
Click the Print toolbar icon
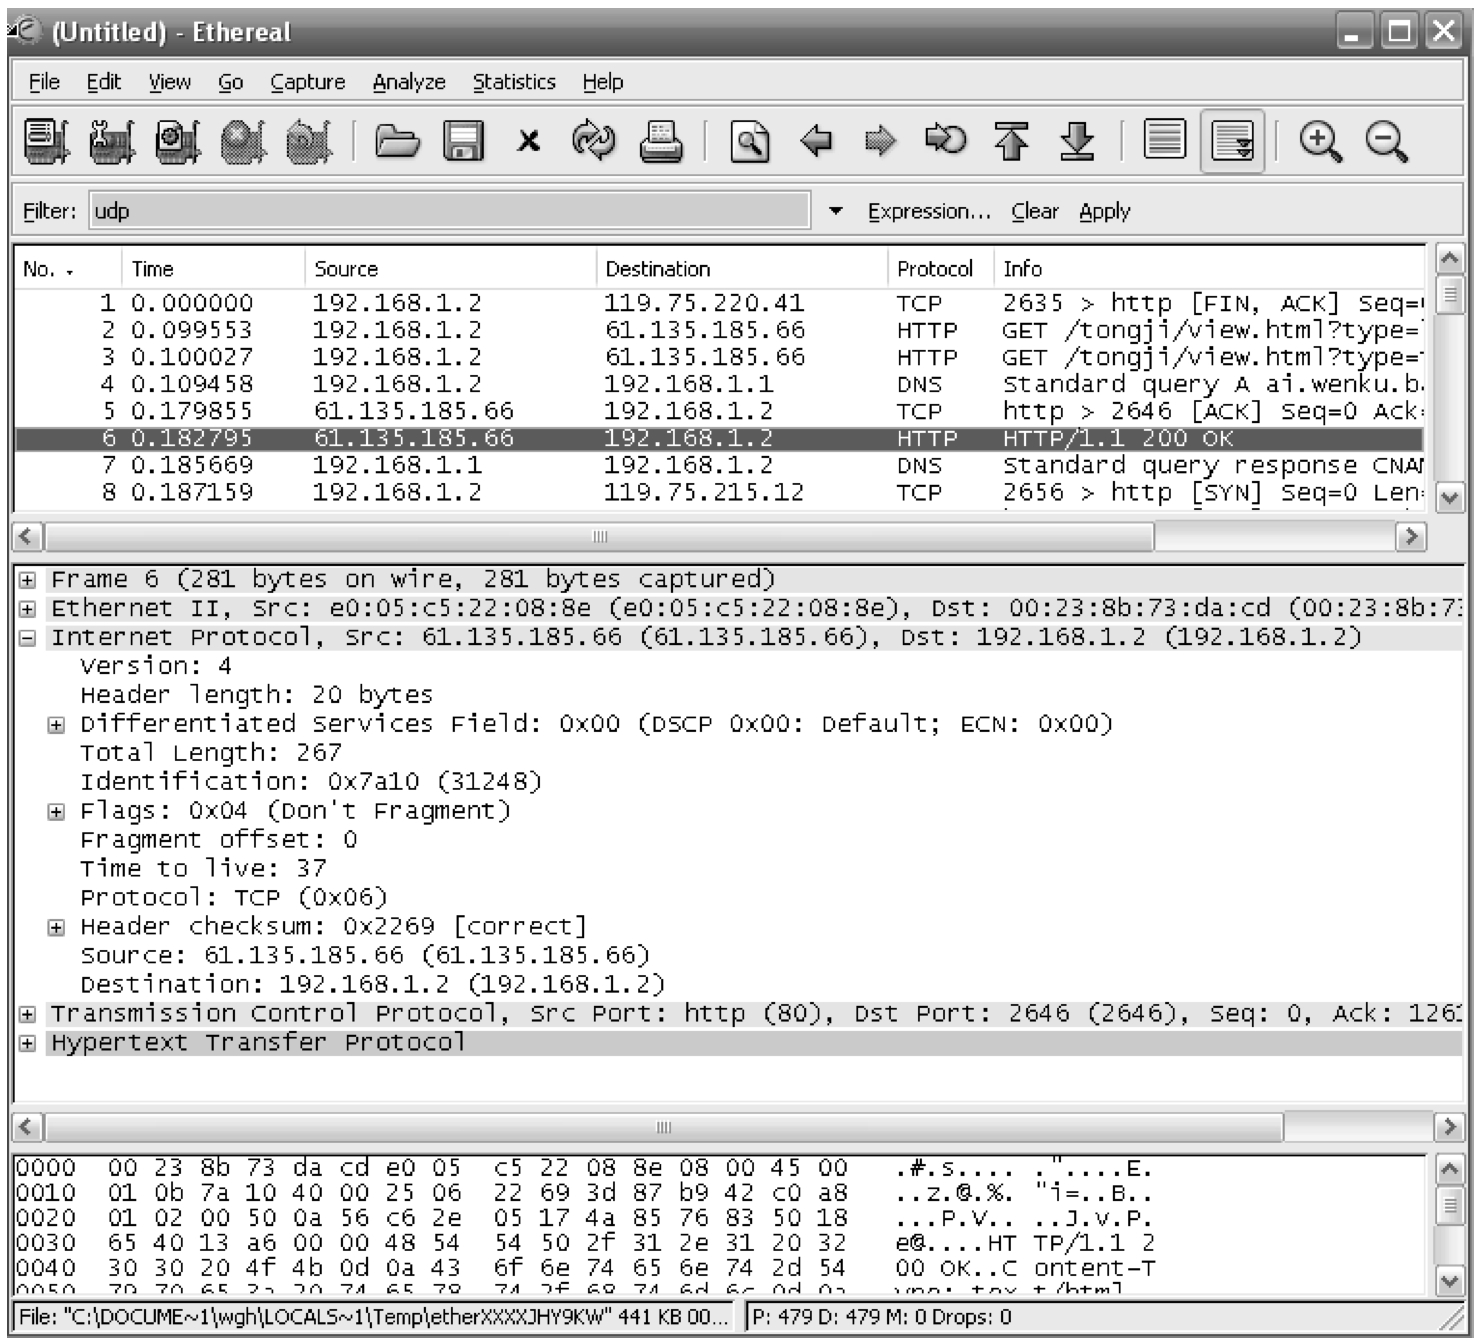click(661, 141)
